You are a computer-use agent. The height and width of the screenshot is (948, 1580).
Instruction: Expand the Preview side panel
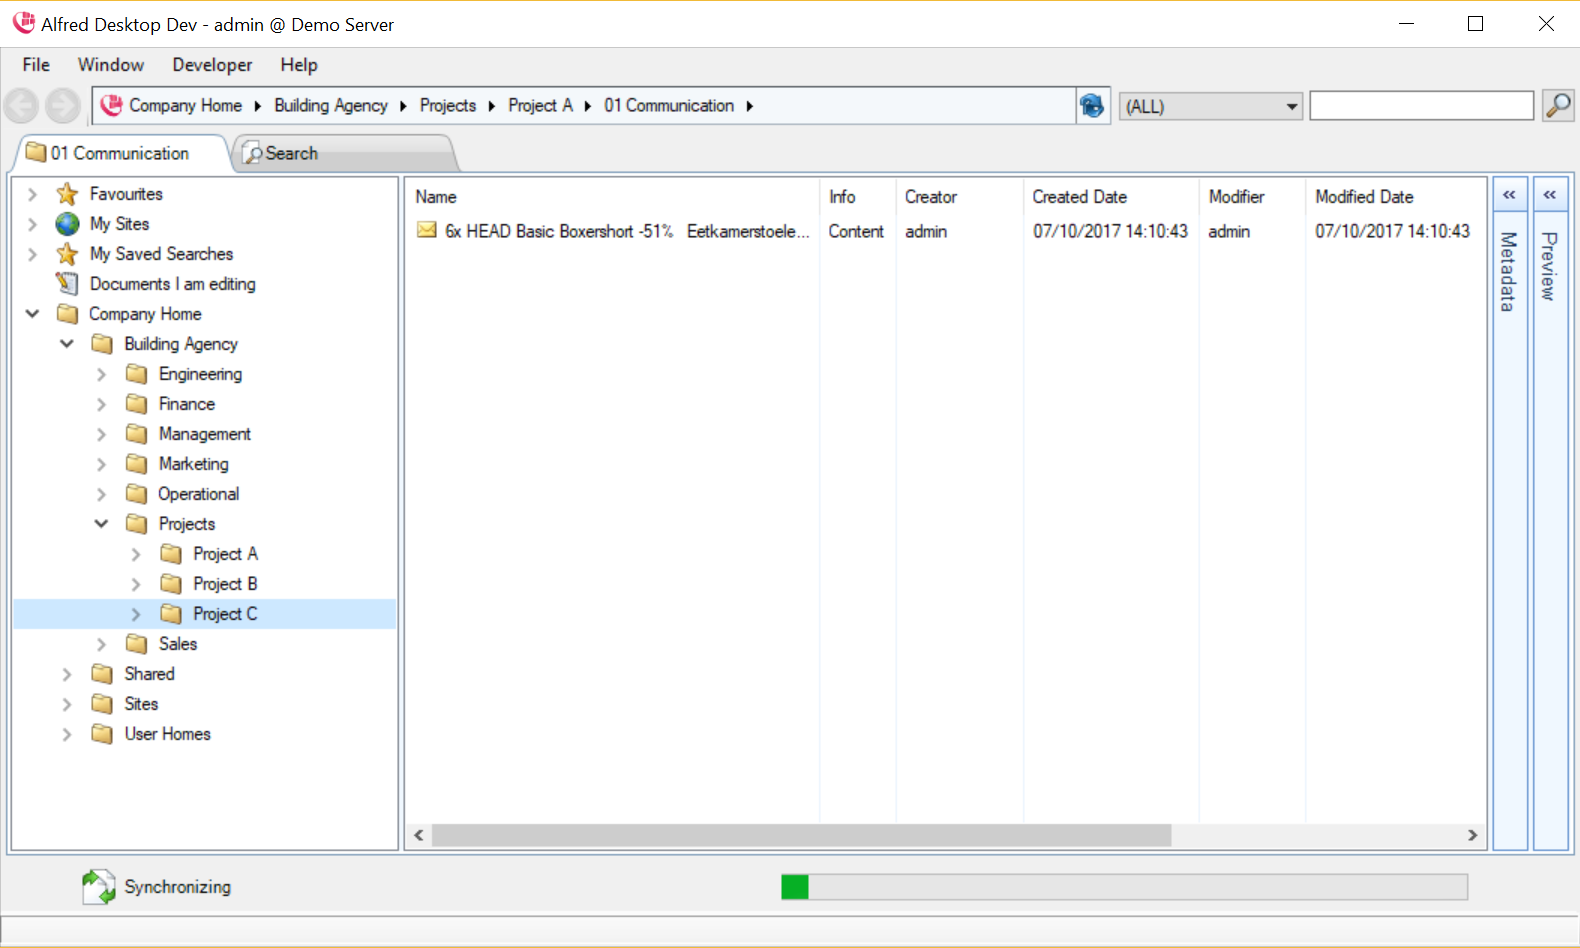pyautogui.click(x=1549, y=195)
